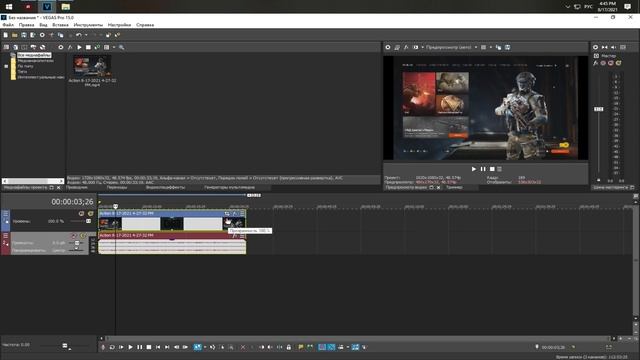Click the Record button in timeline transport
This screenshot has height=360, width=640.
click(103, 347)
